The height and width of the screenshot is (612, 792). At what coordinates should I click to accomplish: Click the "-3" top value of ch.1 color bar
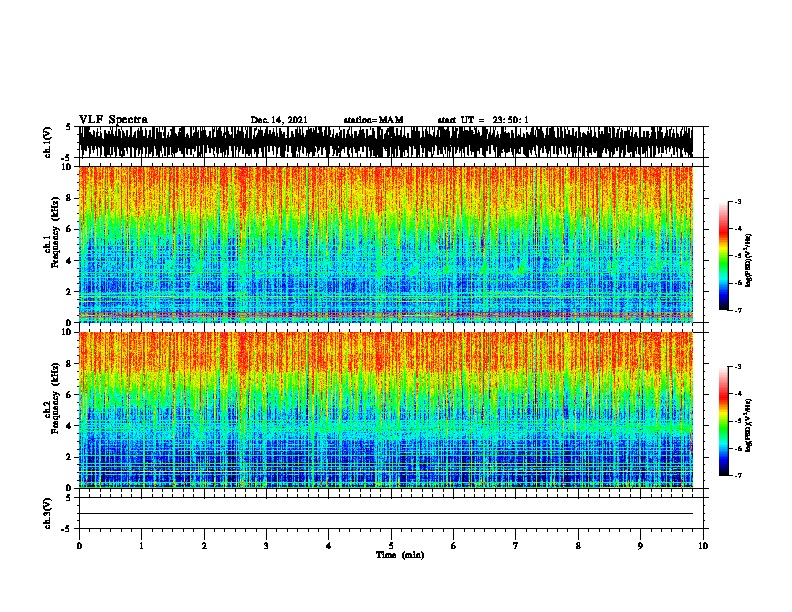point(737,202)
